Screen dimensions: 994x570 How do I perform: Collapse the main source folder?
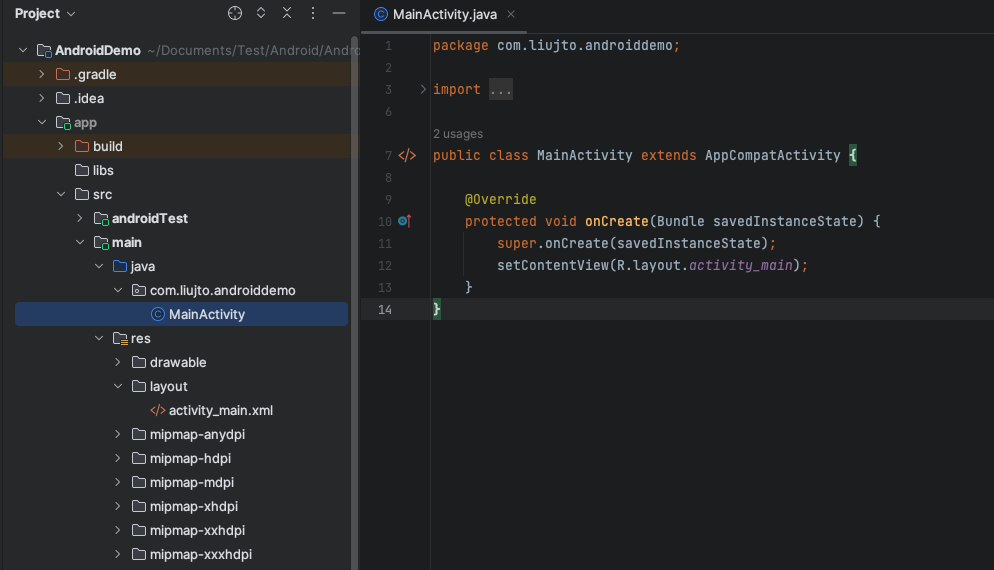(80, 242)
